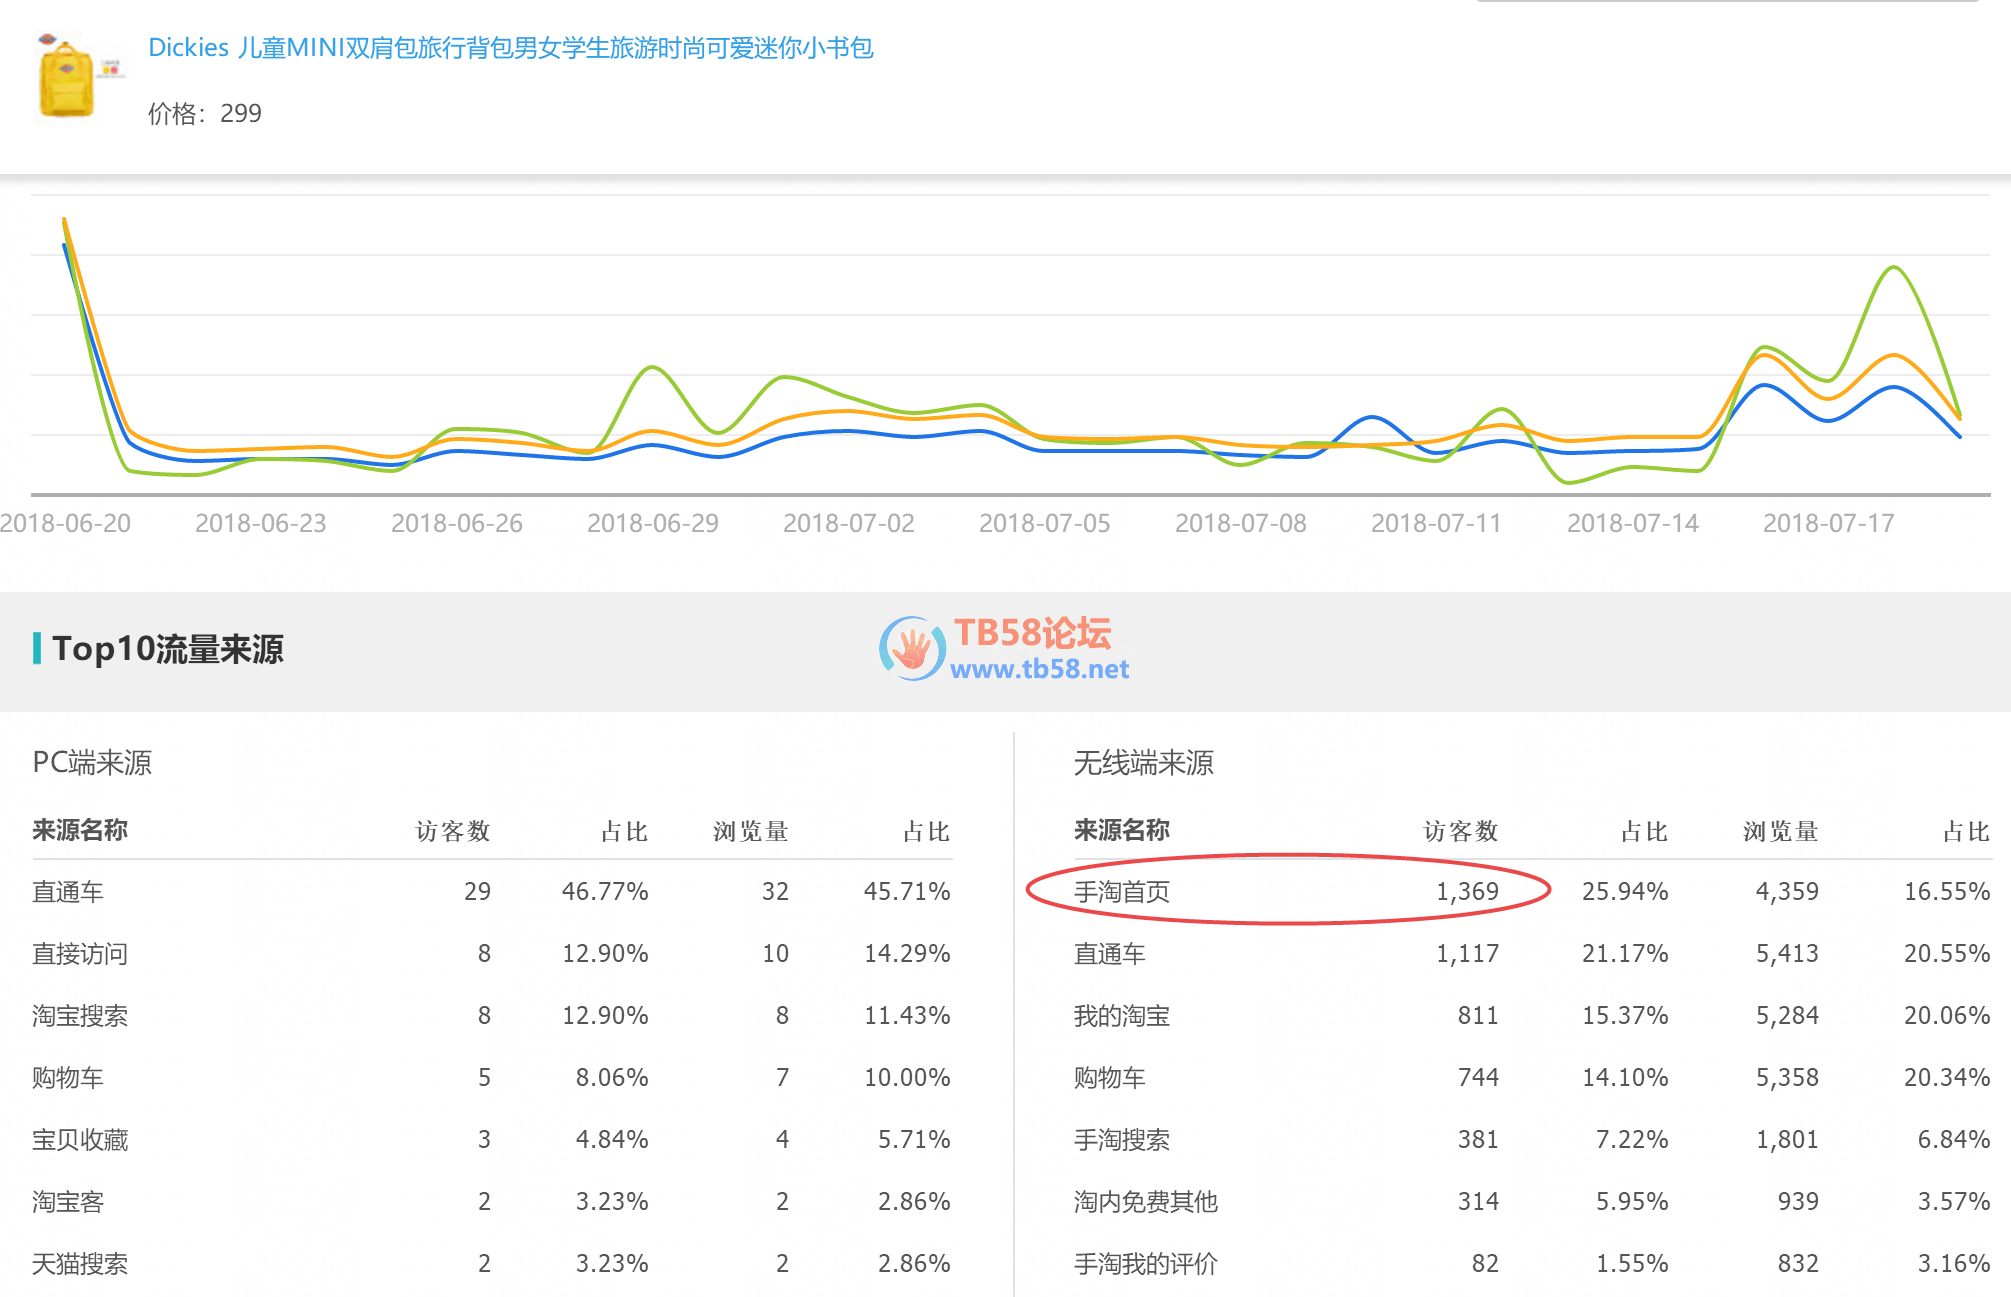Click the 无线端来源 table title
2011x1297 pixels.
tap(1144, 763)
